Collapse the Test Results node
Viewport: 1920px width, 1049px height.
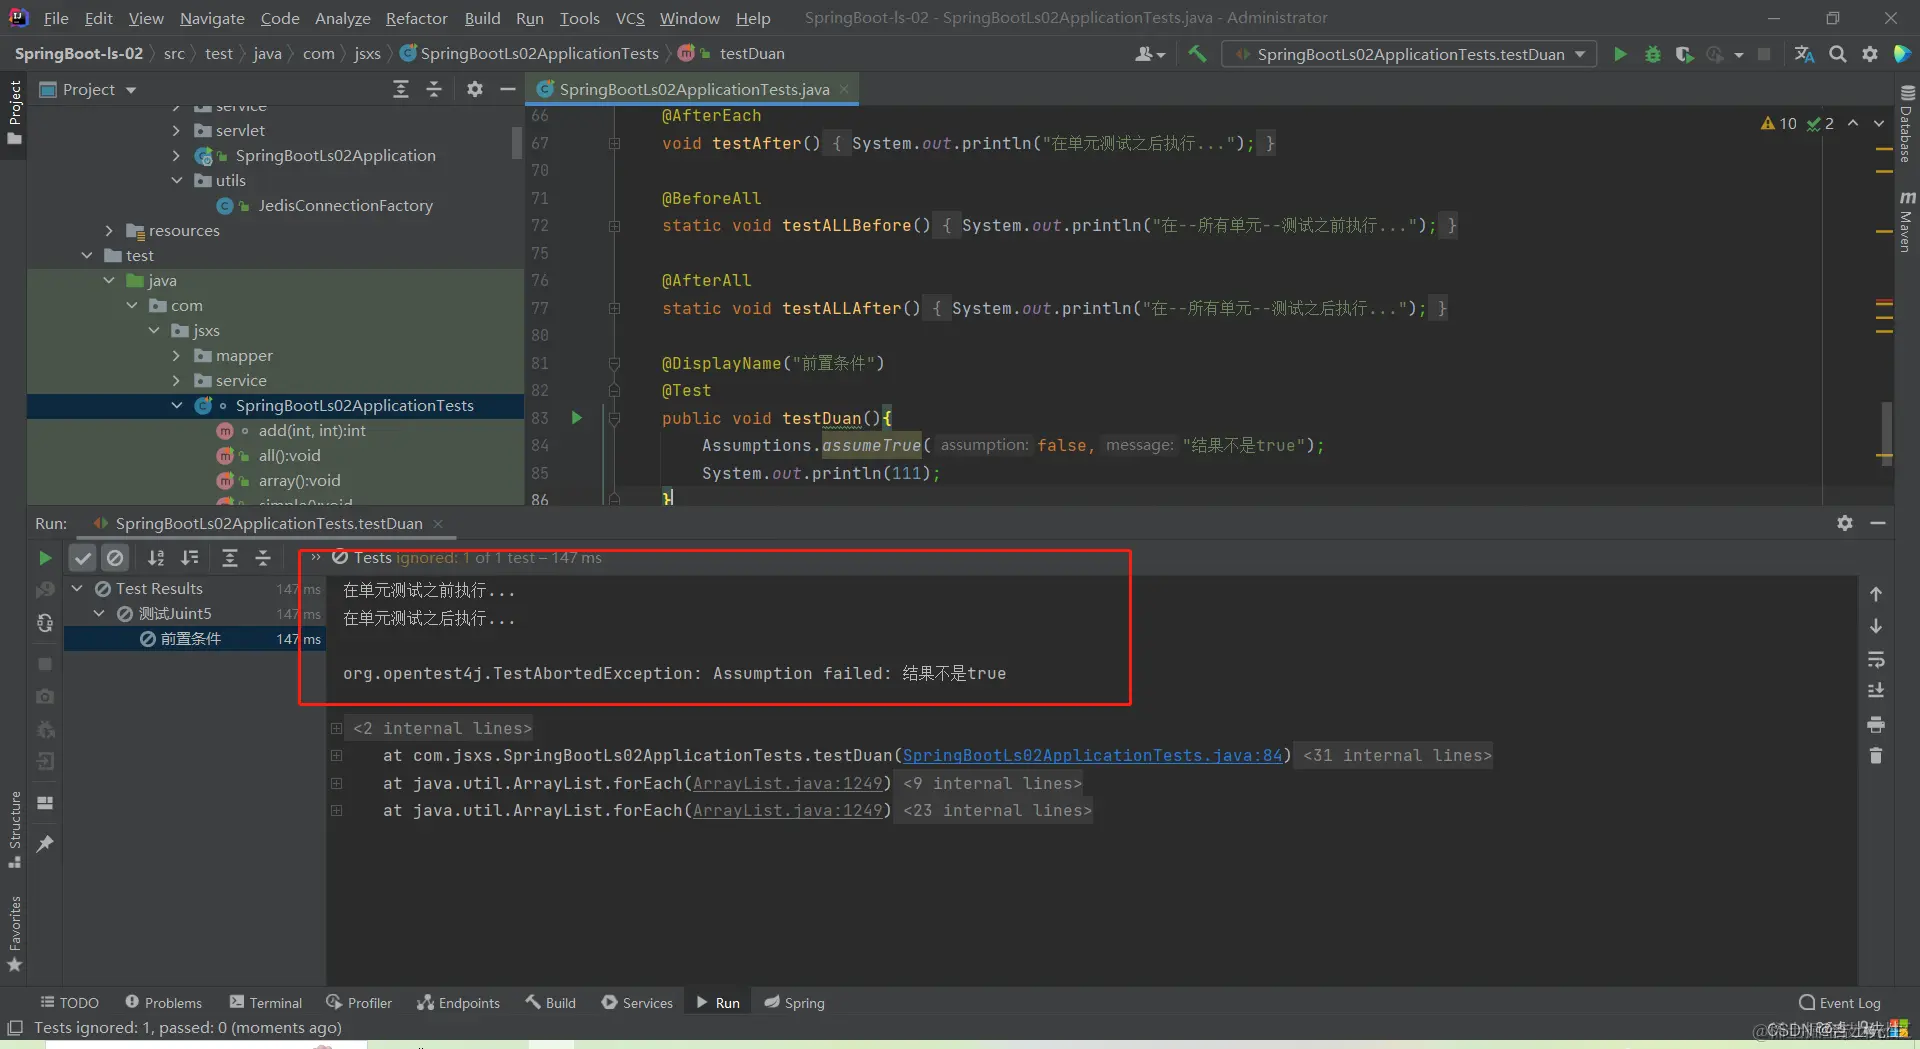77,588
